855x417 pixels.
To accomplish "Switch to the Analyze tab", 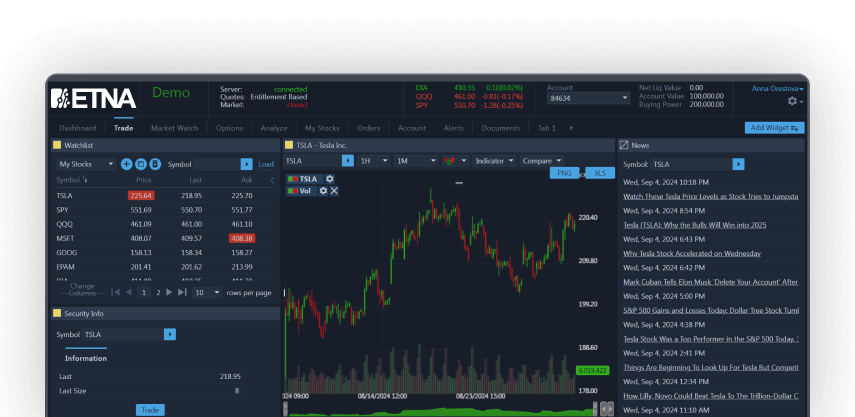I will (x=274, y=128).
